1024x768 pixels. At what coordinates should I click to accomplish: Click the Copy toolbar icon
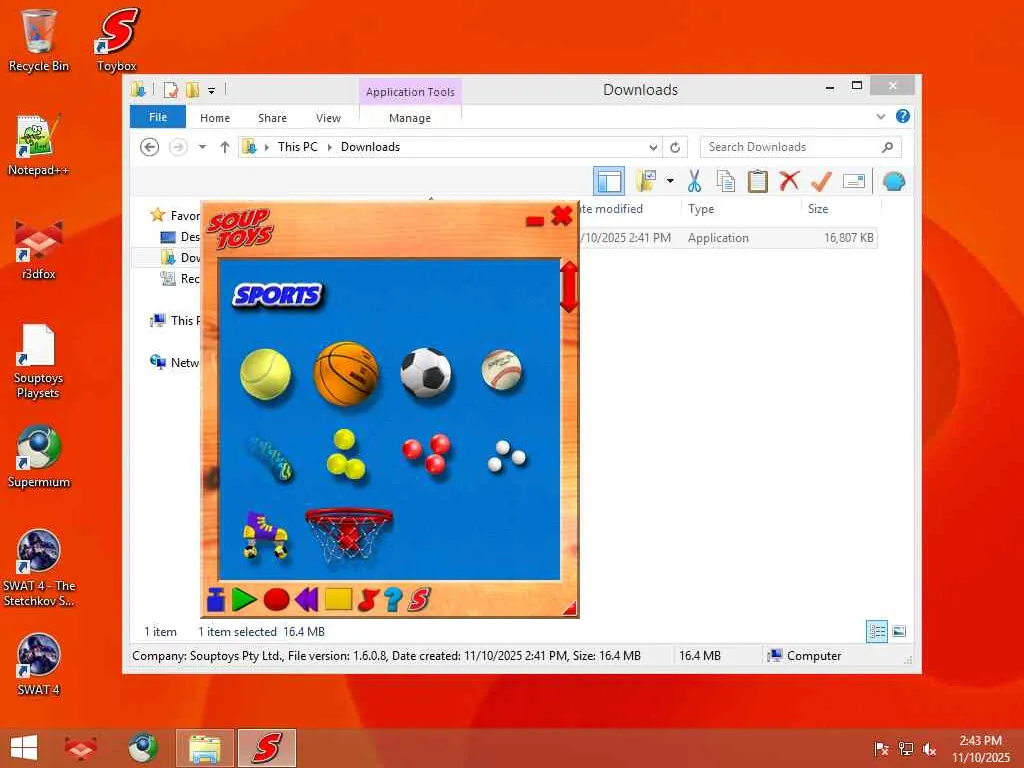[x=726, y=181]
